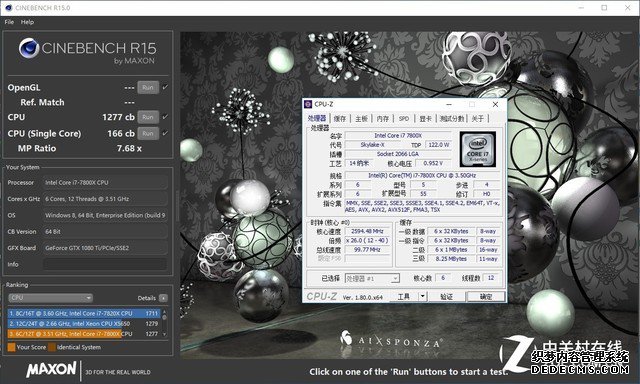Click the Intel Core i7 badge image
Viewport: 640px width, 384px height.
click(478, 149)
